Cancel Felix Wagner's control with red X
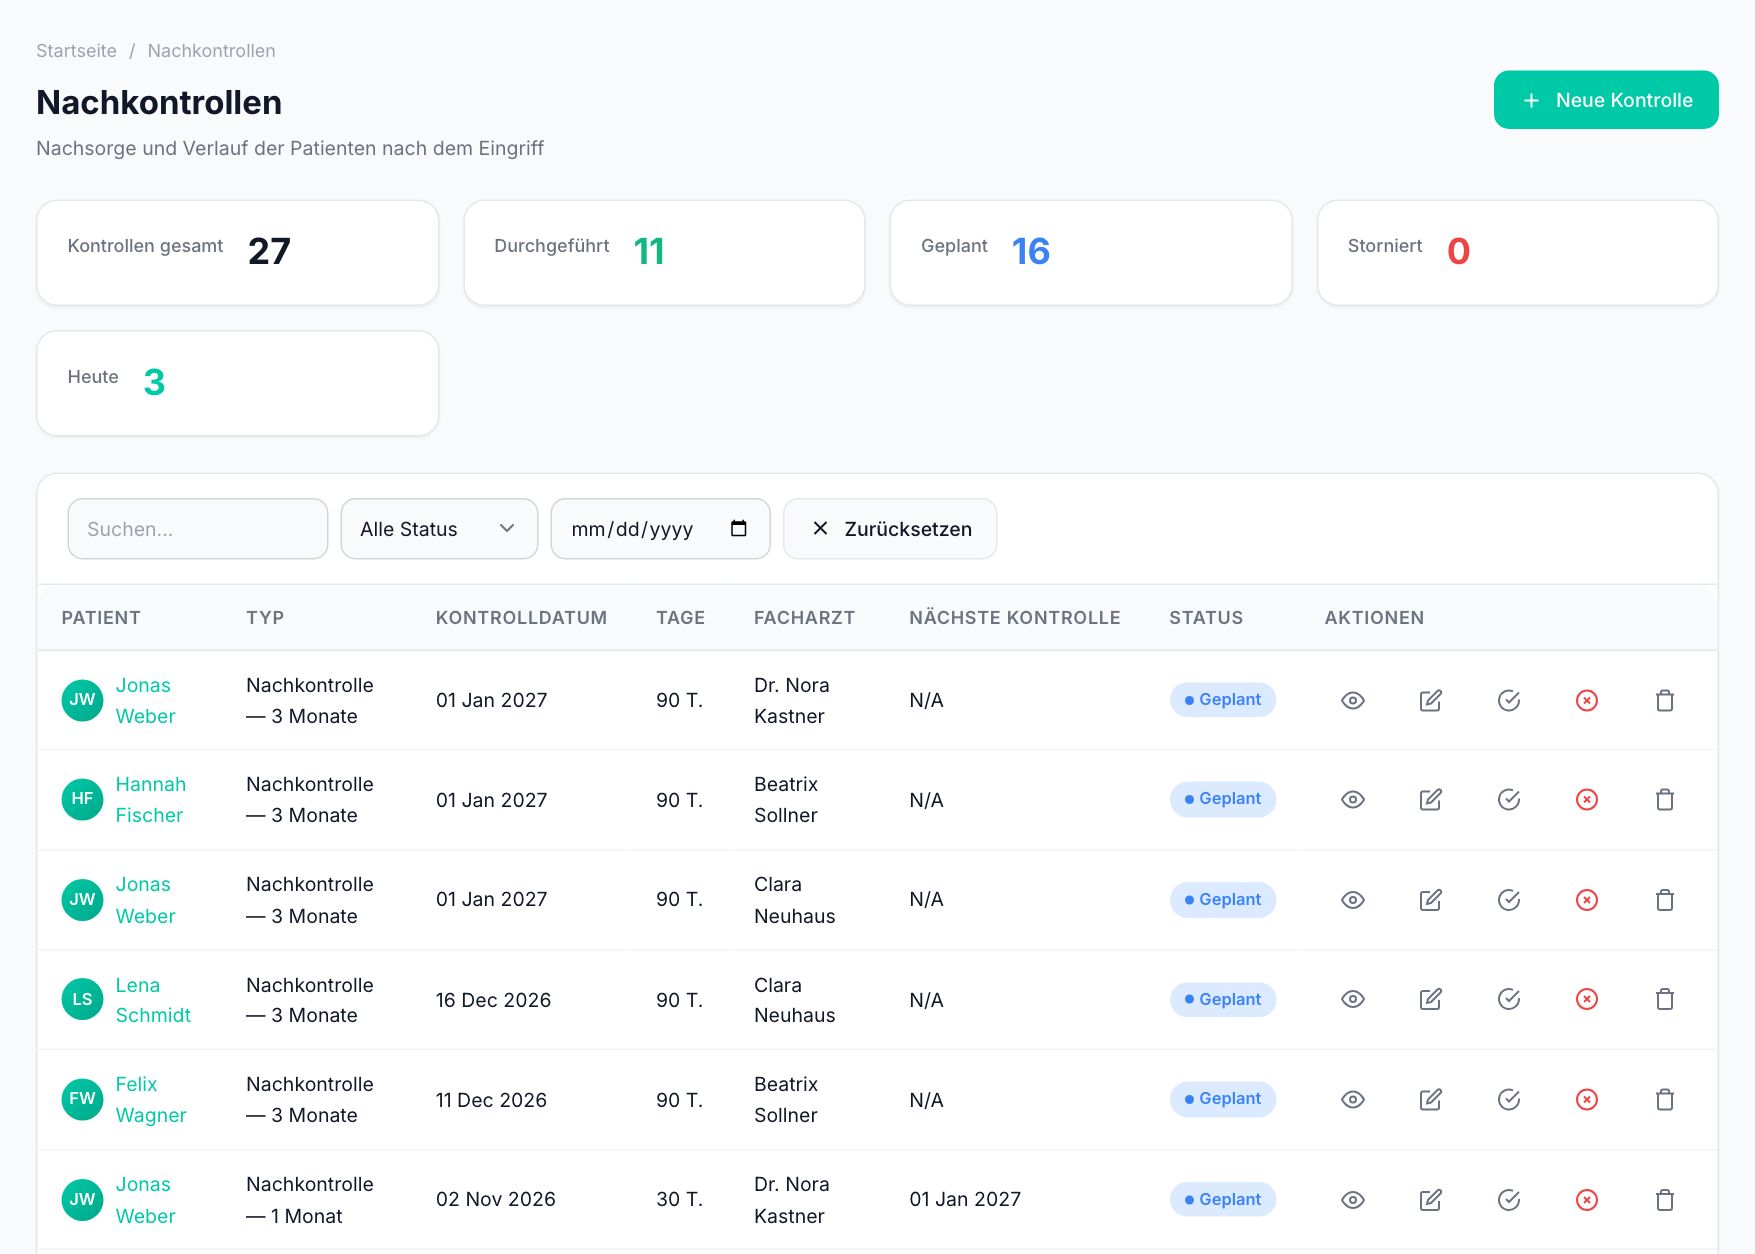Viewport: 1755px width, 1254px height. click(1586, 1099)
